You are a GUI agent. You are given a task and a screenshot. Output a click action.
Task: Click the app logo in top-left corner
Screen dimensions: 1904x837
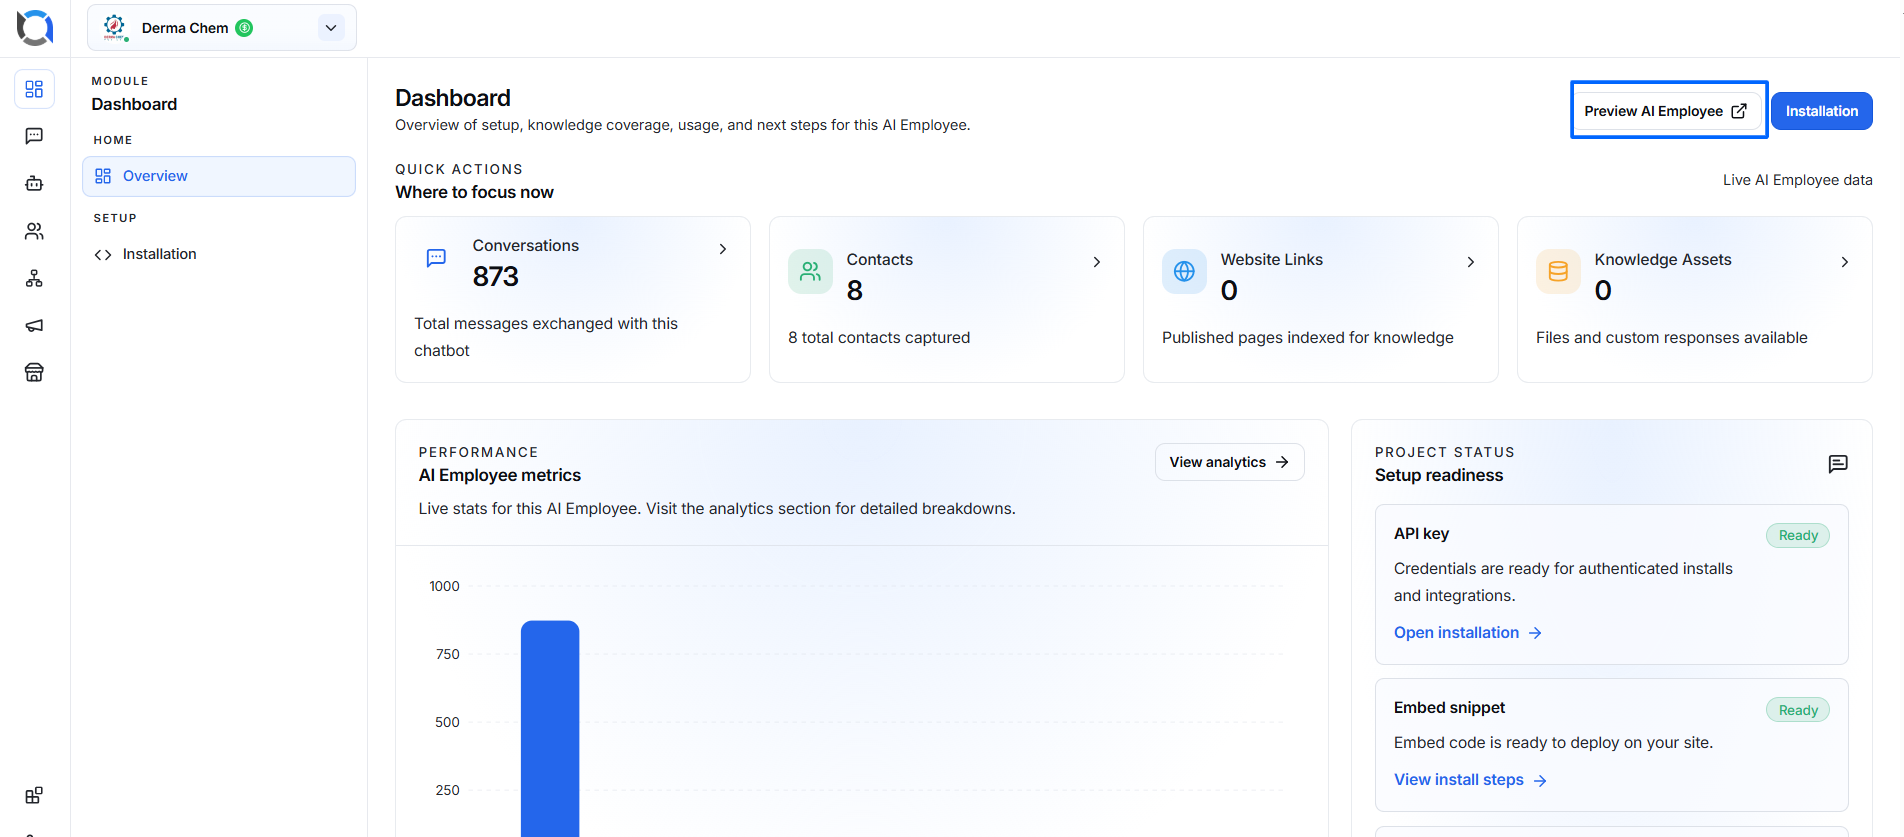coord(35,28)
